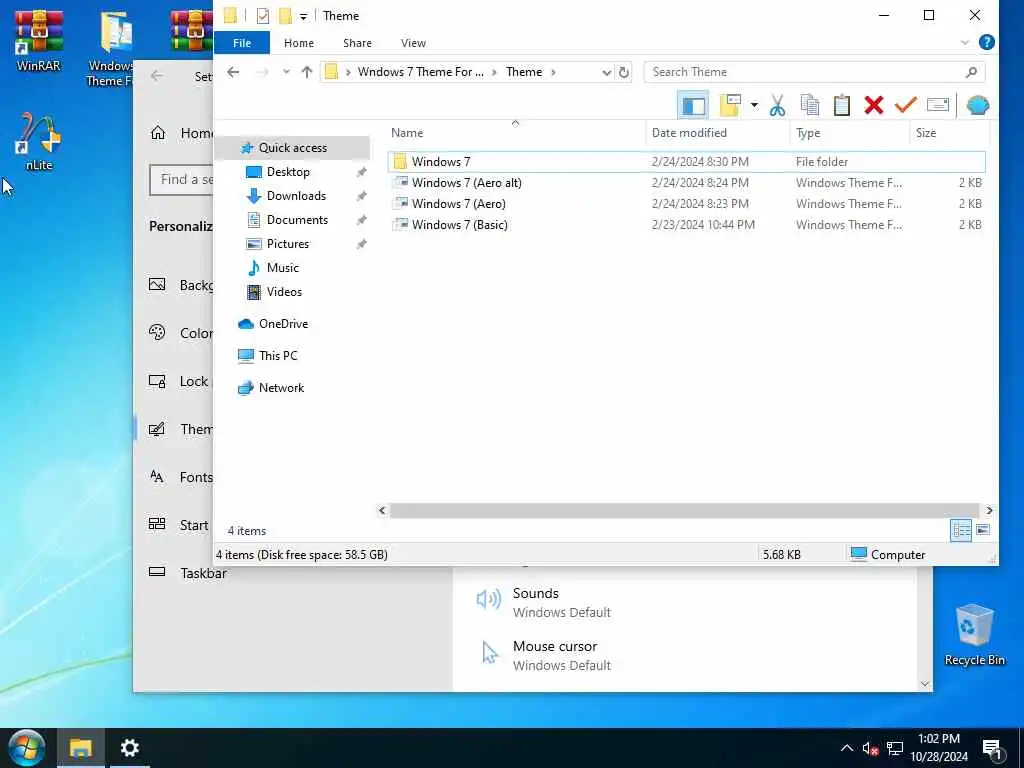This screenshot has width=1024, height=768.
Task: Select Windows 7 (Aero) theme file
Action: (686, 204)
